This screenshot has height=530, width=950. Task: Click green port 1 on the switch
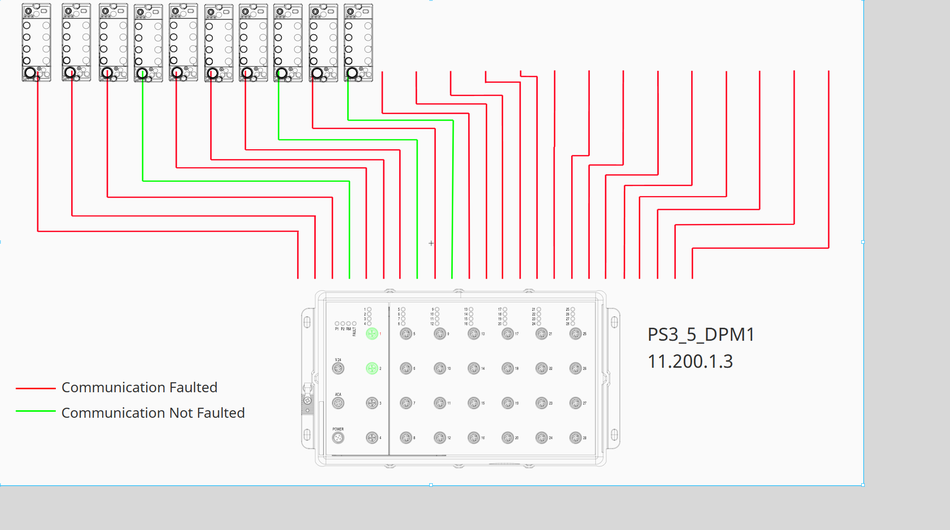pyautogui.click(x=372, y=334)
